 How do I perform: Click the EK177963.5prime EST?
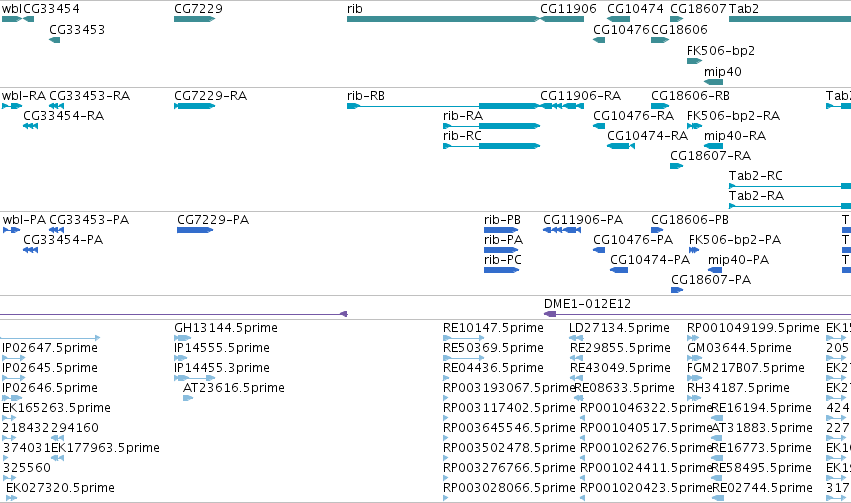pyautogui.click(x=58, y=459)
